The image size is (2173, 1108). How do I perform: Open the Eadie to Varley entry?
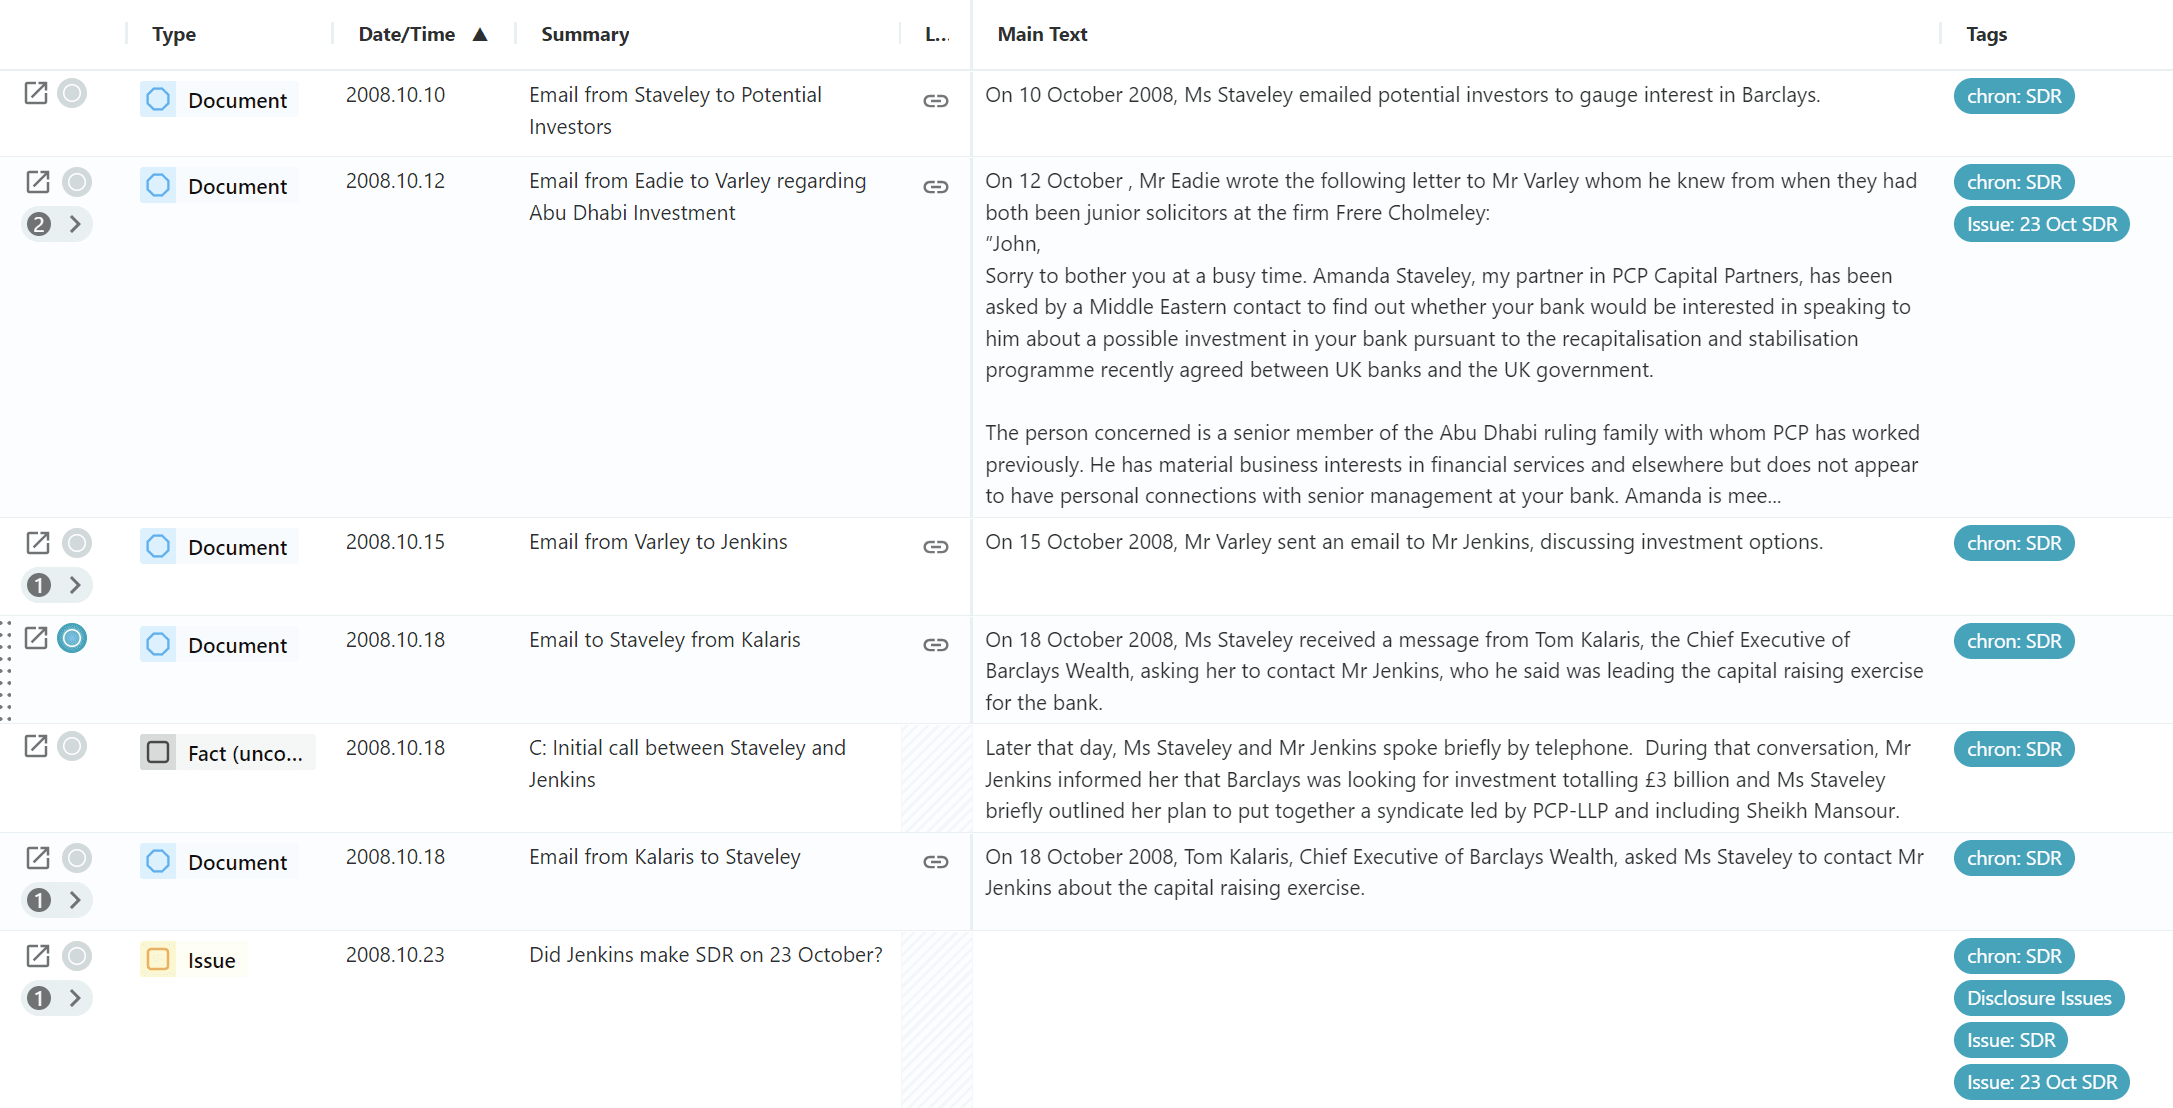(38, 182)
